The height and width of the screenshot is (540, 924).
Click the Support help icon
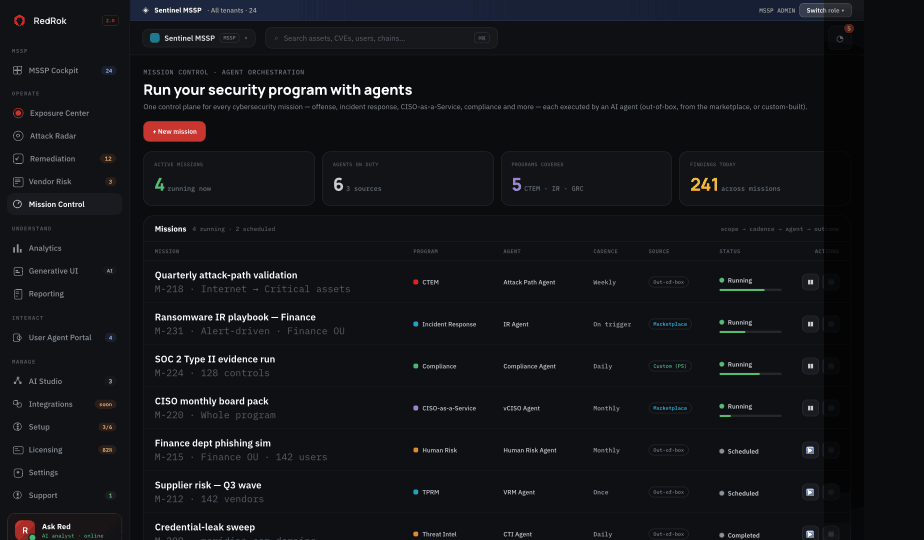[x=18, y=495]
